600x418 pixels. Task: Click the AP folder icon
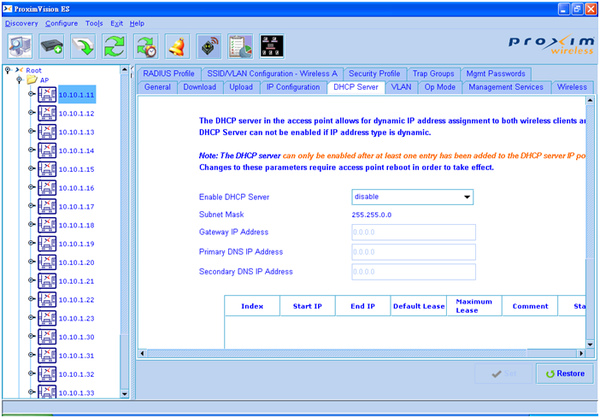pos(32,80)
